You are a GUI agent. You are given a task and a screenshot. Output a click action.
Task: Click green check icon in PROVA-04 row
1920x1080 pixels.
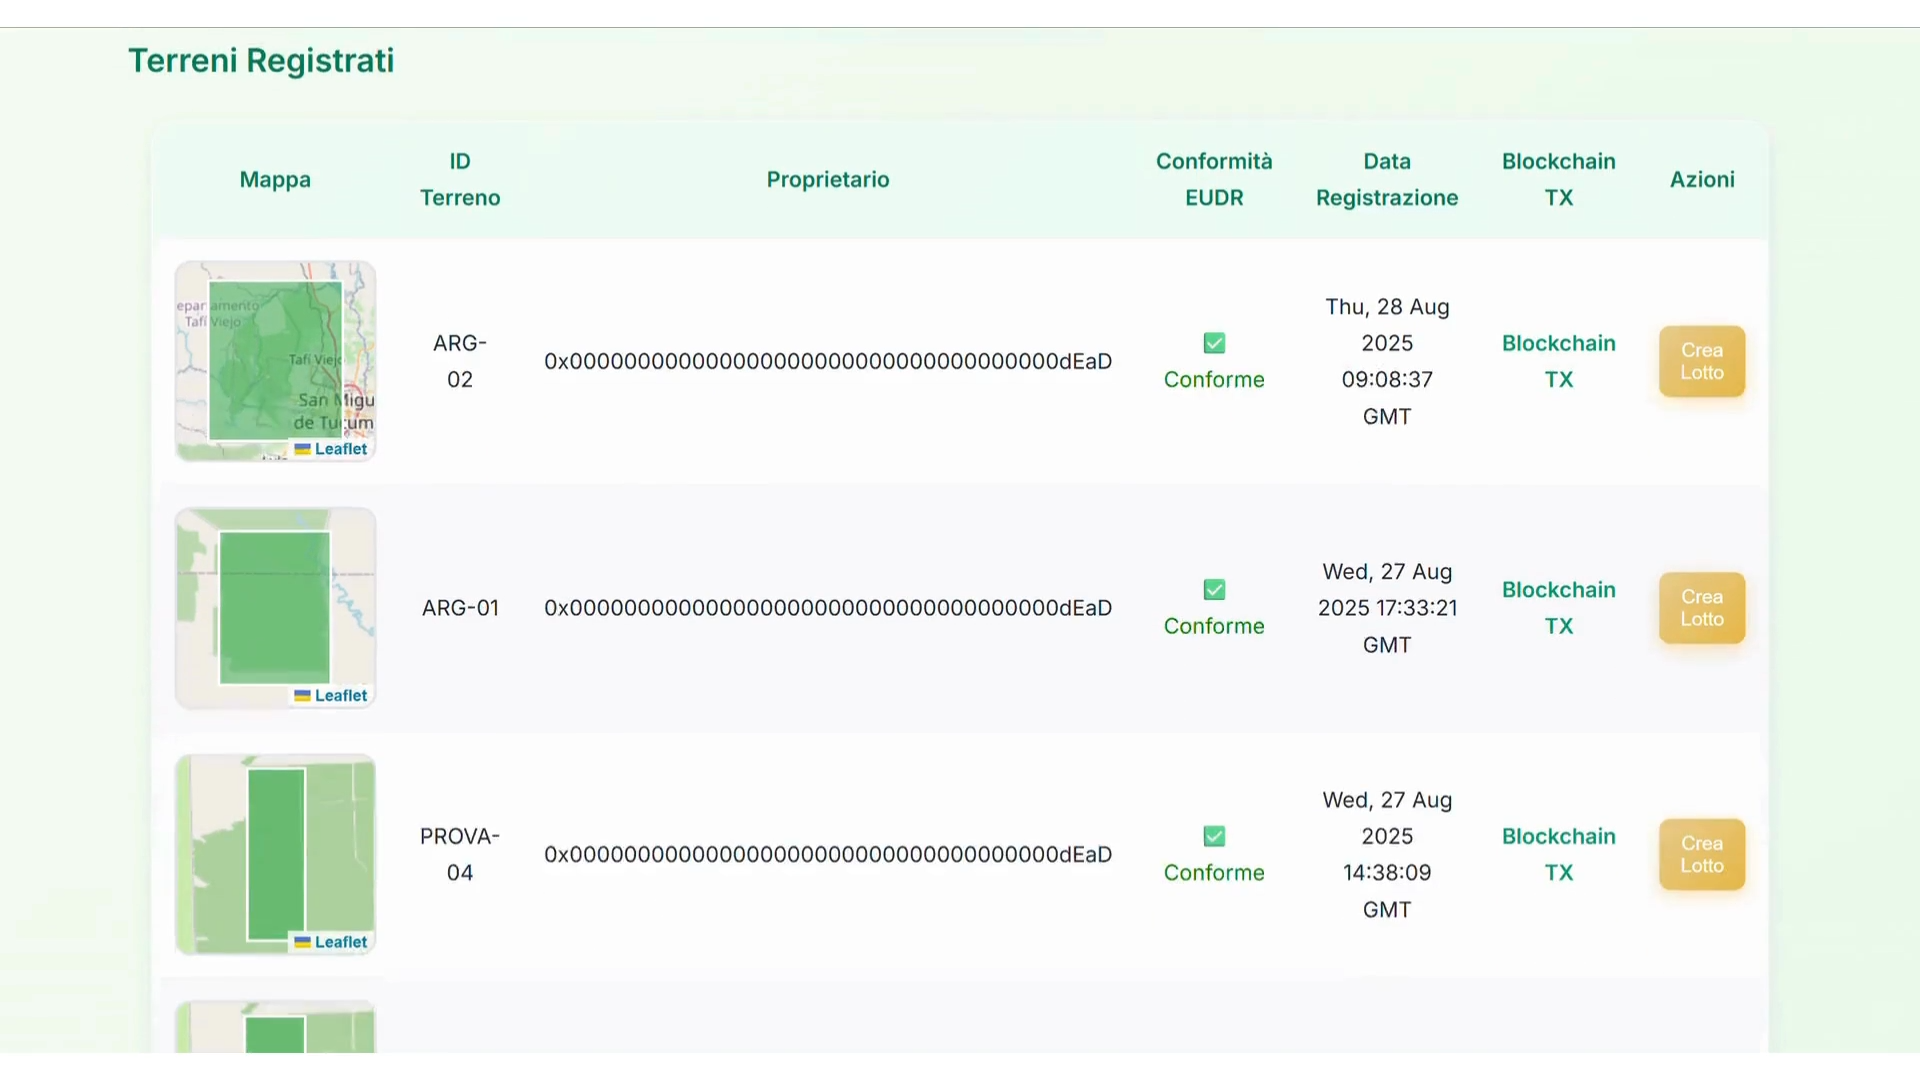coord(1214,836)
